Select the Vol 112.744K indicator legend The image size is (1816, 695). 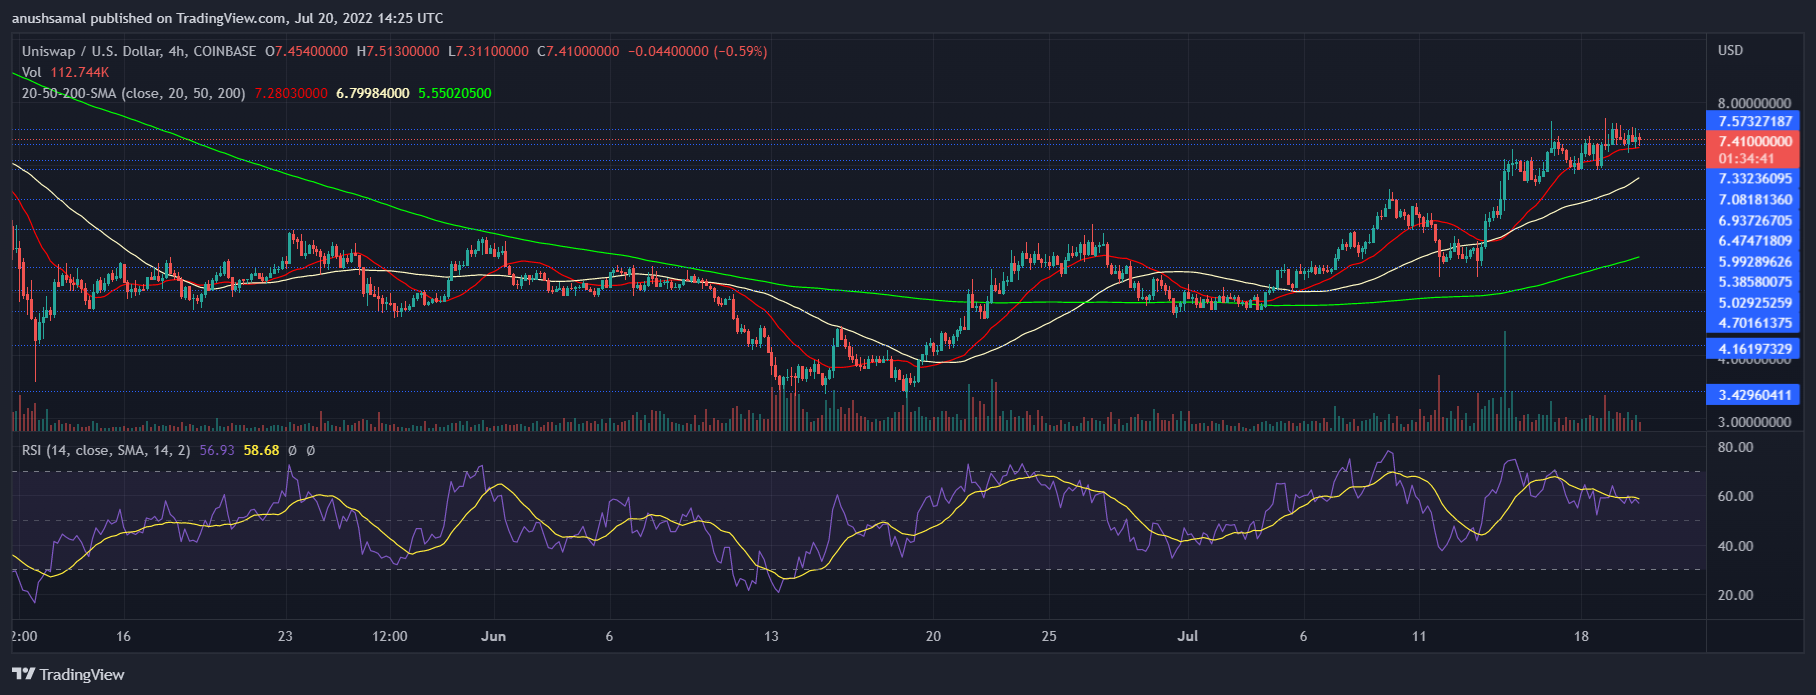click(65, 72)
